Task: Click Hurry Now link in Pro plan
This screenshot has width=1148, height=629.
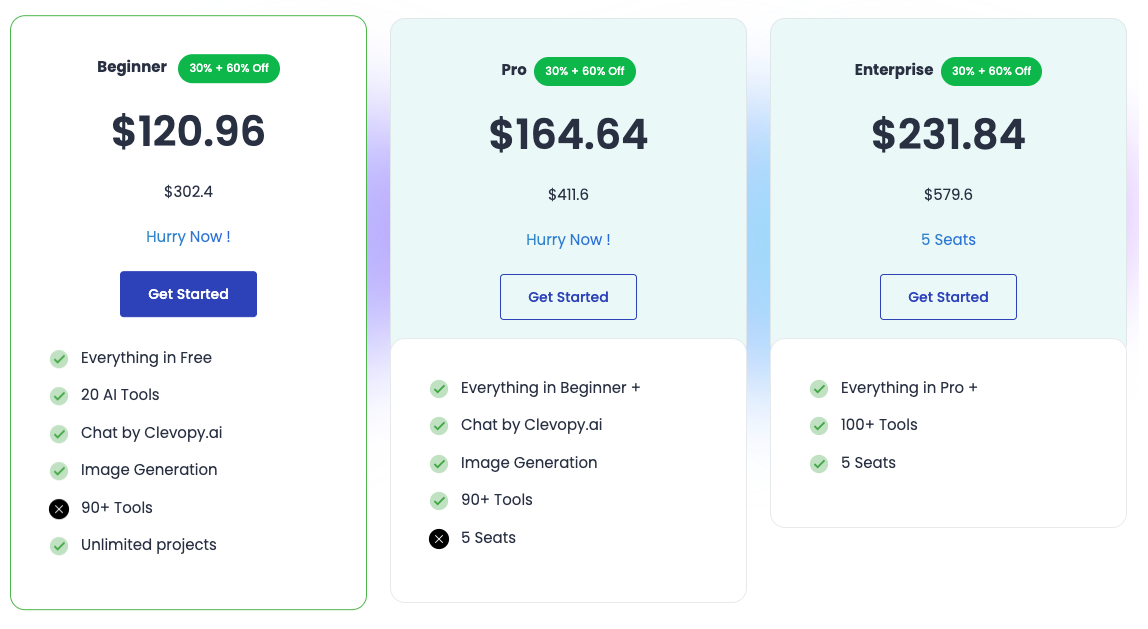Action: 568,240
